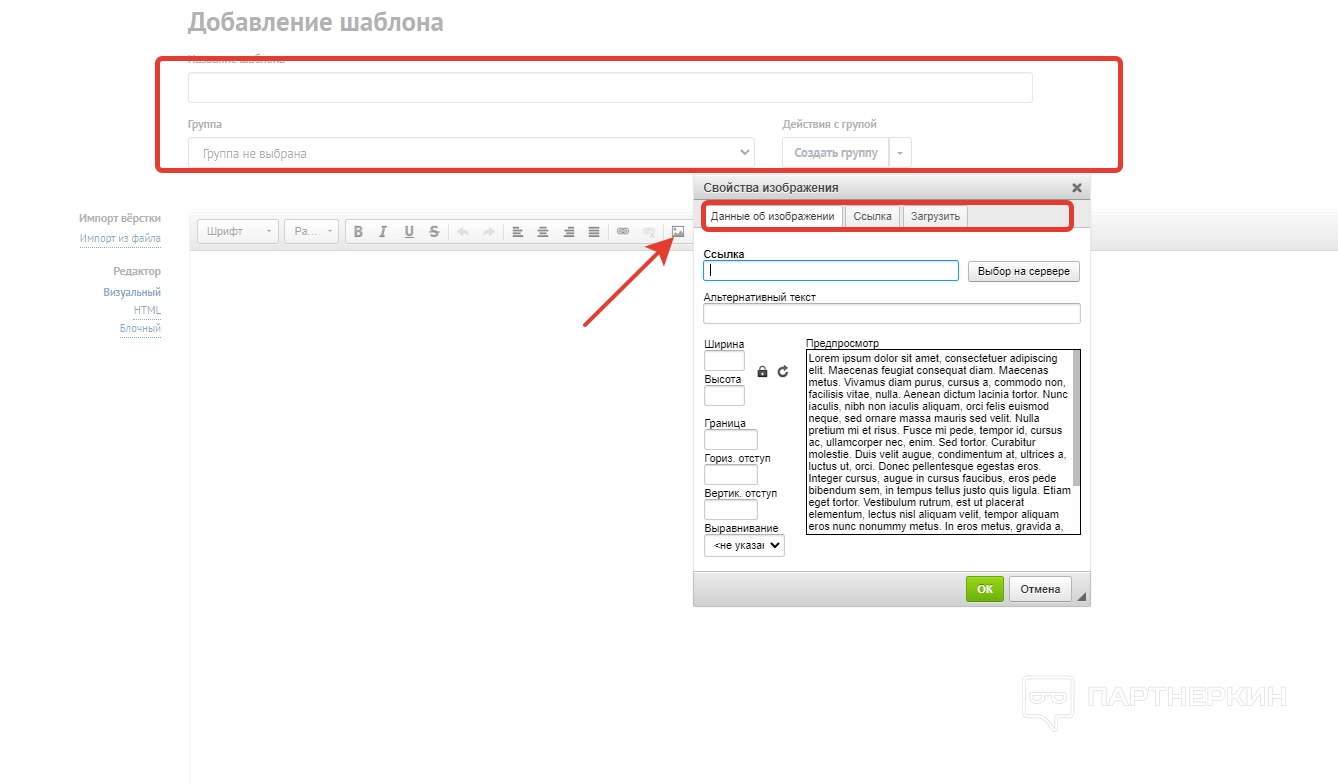Select the HTML editor mode

click(x=147, y=310)
